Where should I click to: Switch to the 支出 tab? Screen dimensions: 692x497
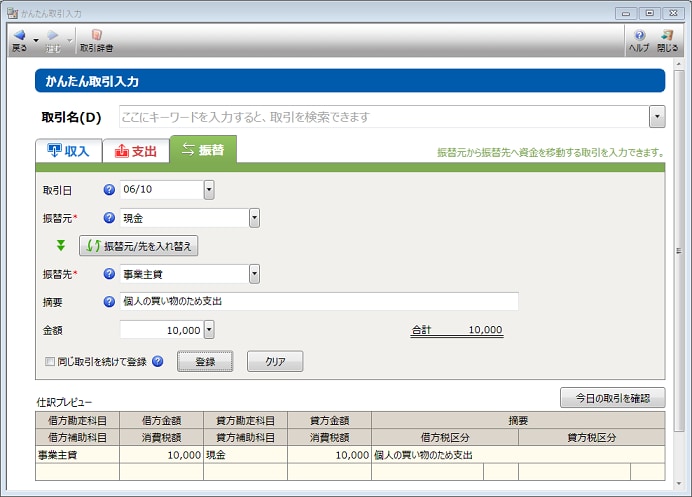pyautogui.click(x=135, y=151)
